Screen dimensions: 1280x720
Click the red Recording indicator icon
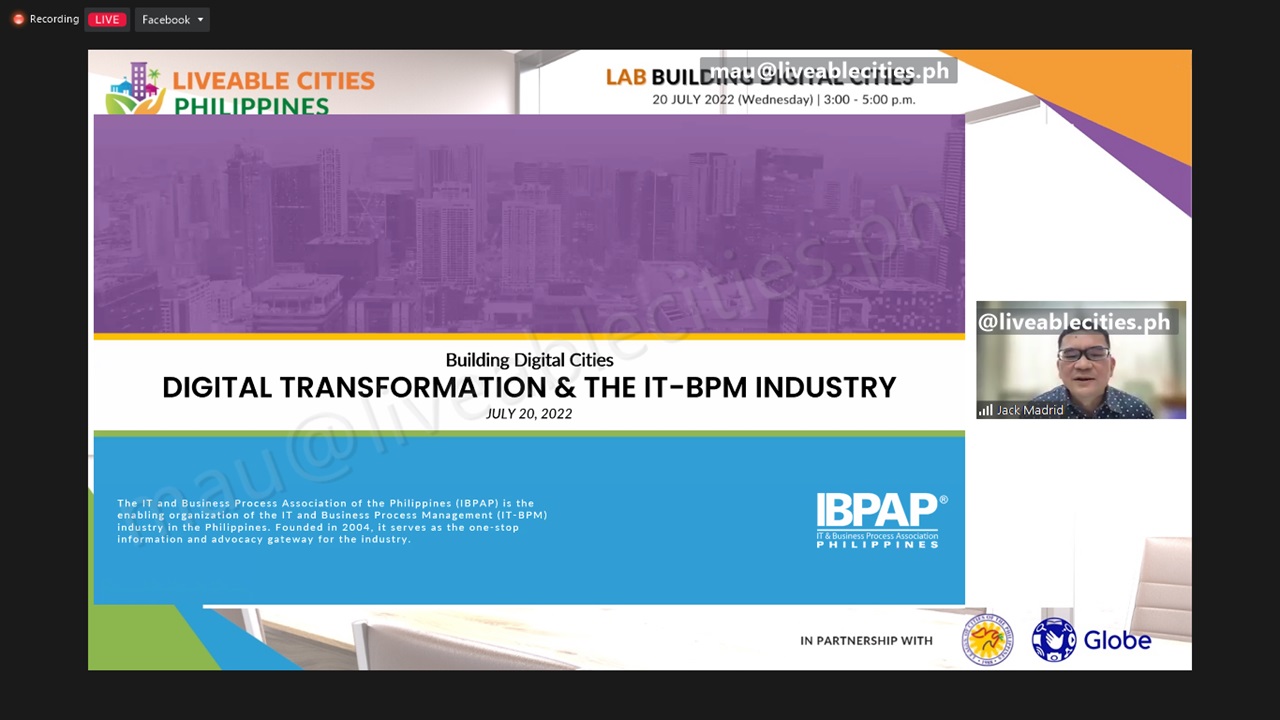[18, 19]
